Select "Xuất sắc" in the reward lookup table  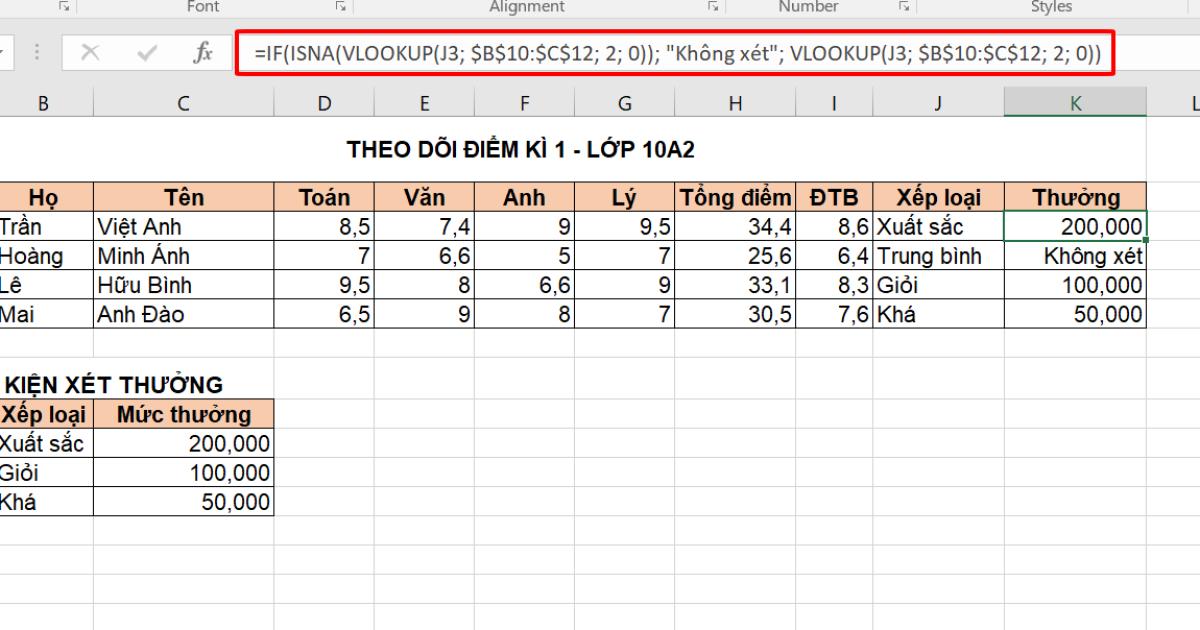coord(44,442)
